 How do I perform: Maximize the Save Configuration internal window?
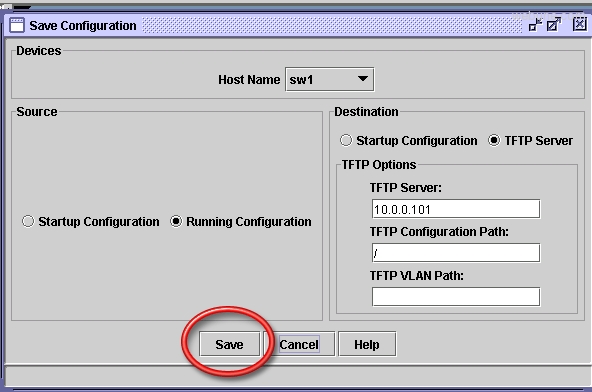pyautogui.click(x=554, y=25)
